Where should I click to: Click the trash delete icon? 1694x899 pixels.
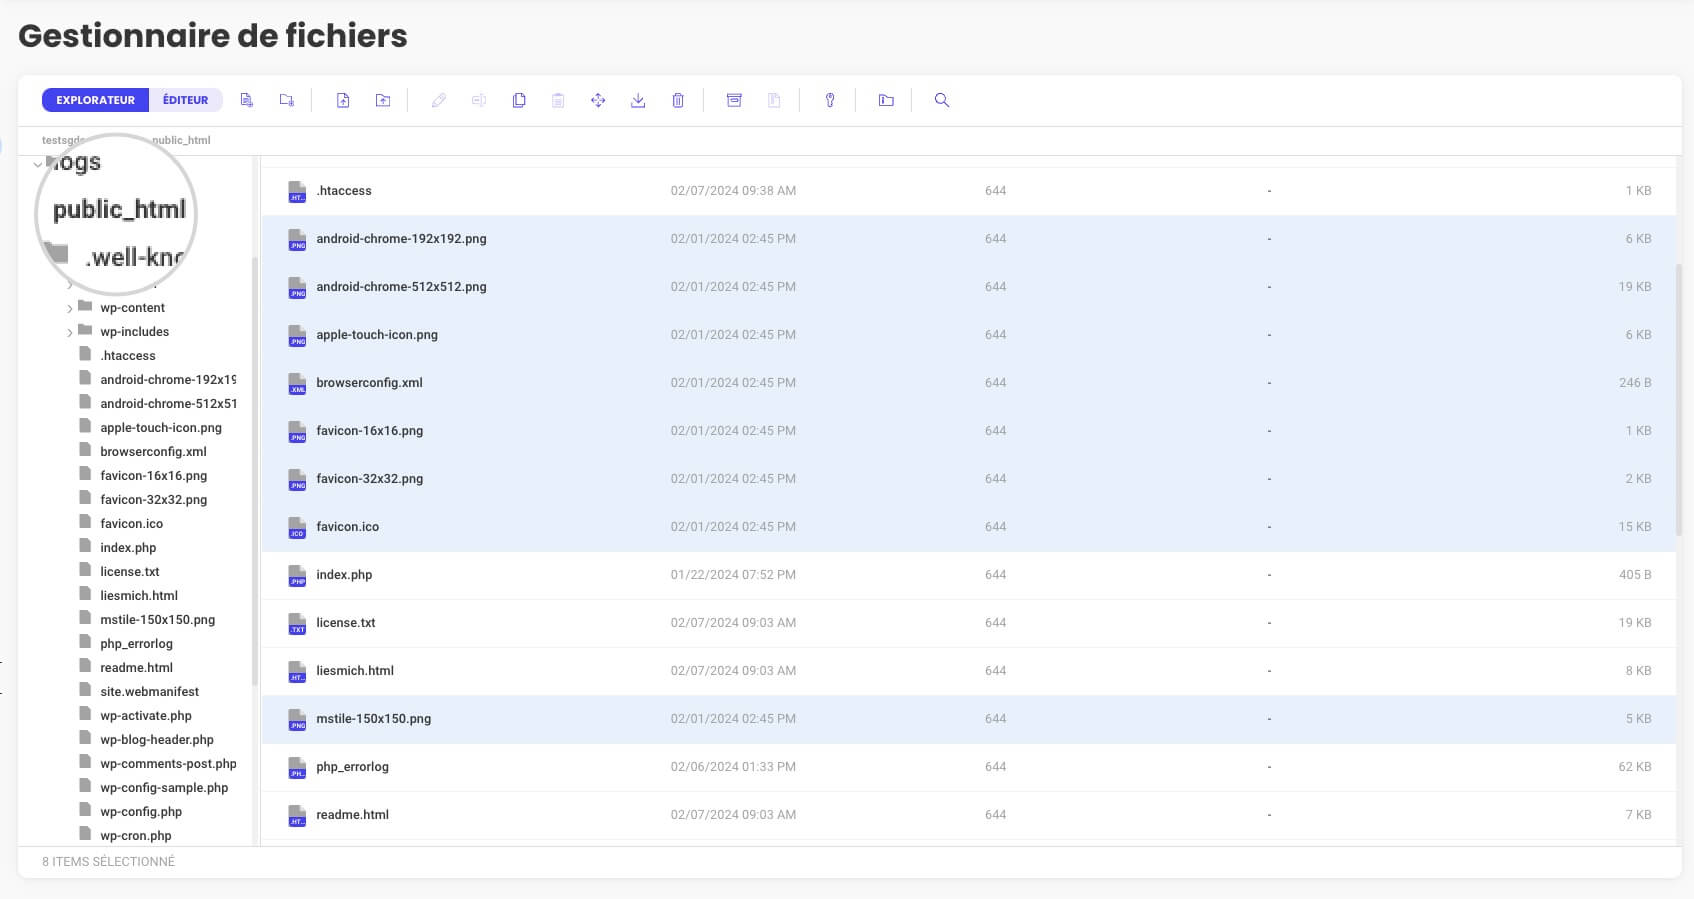coord(678,100)
